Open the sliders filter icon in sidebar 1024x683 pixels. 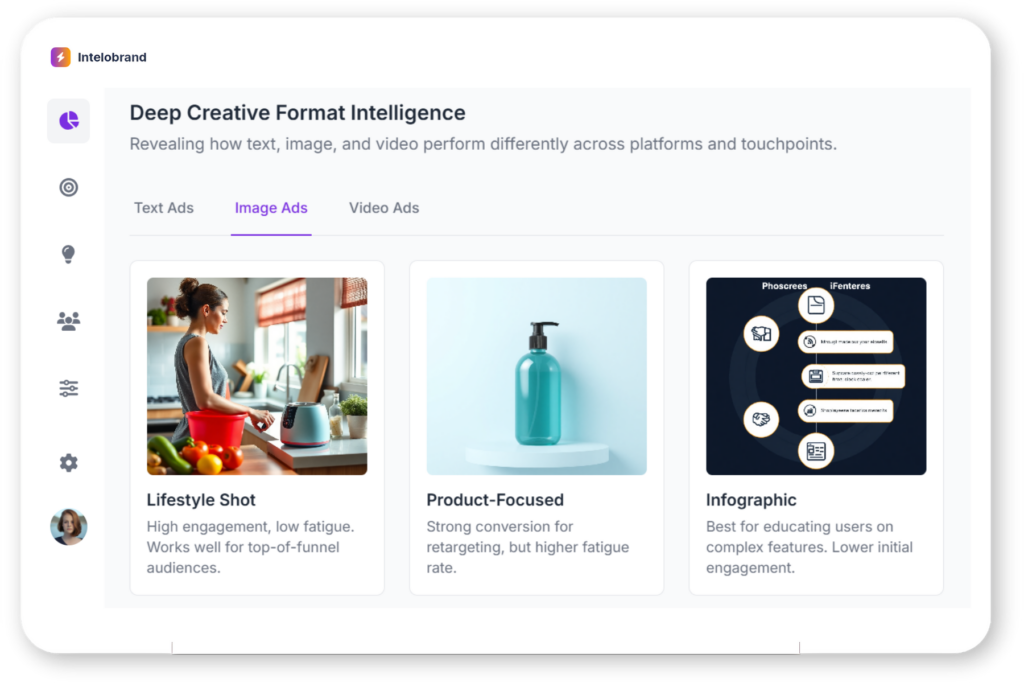pos(69,389)
